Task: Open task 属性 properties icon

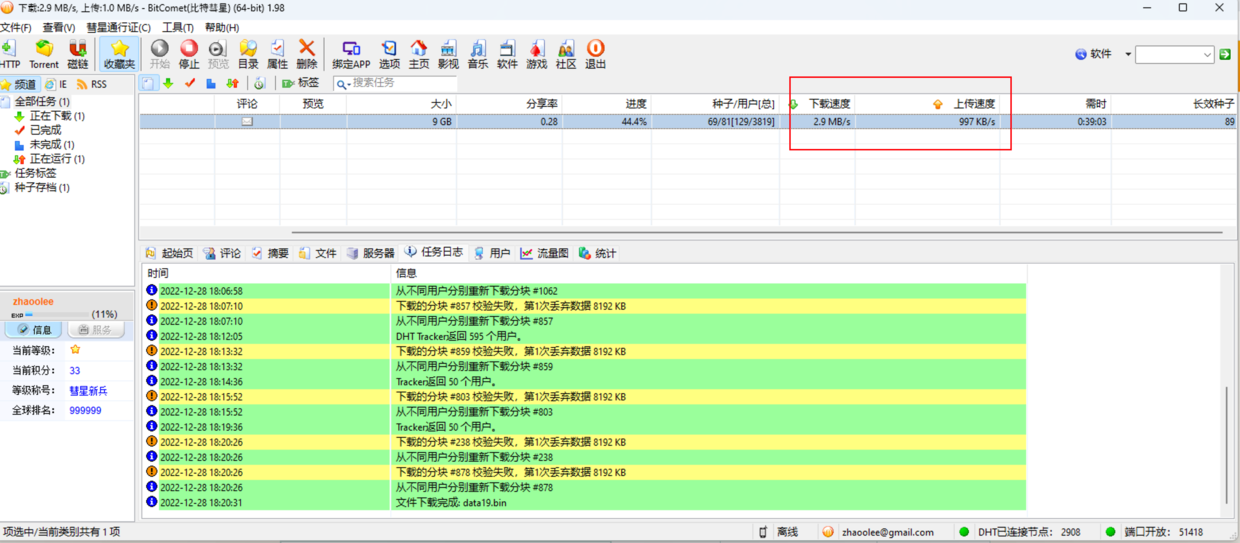Action: tap(277, 54)
